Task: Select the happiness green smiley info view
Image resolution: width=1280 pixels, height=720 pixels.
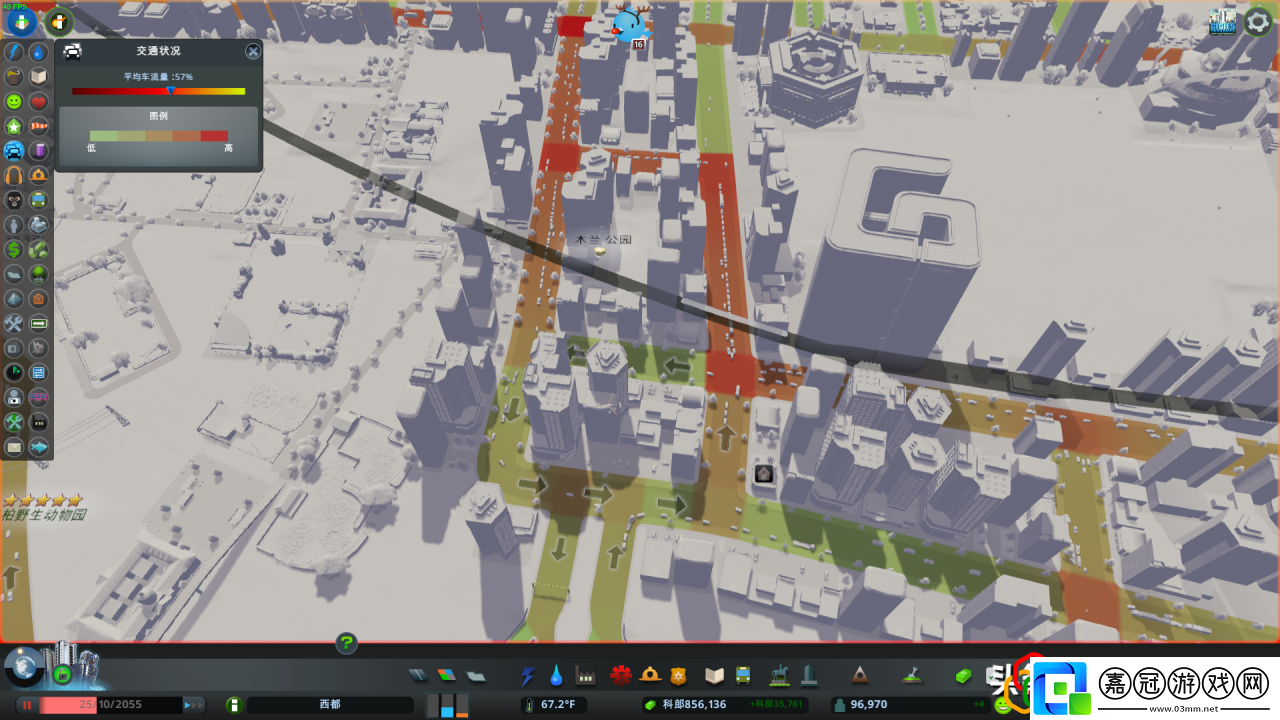Action: point(14,102)
